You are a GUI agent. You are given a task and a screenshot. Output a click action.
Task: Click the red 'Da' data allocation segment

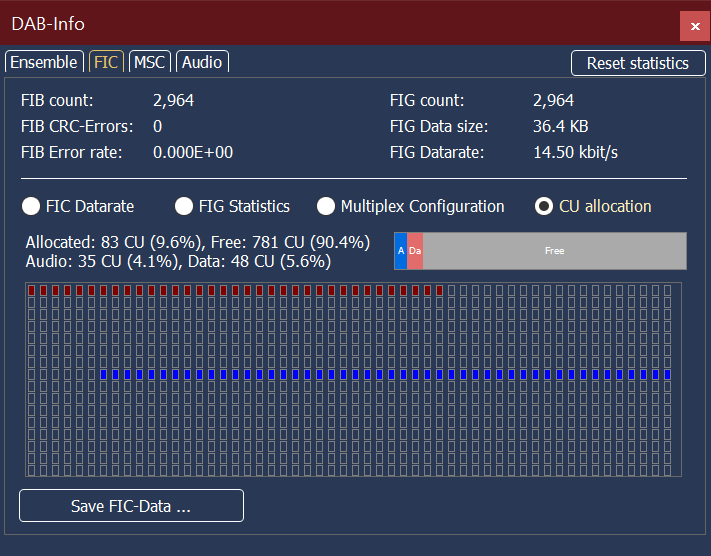(x=415, y=251)
